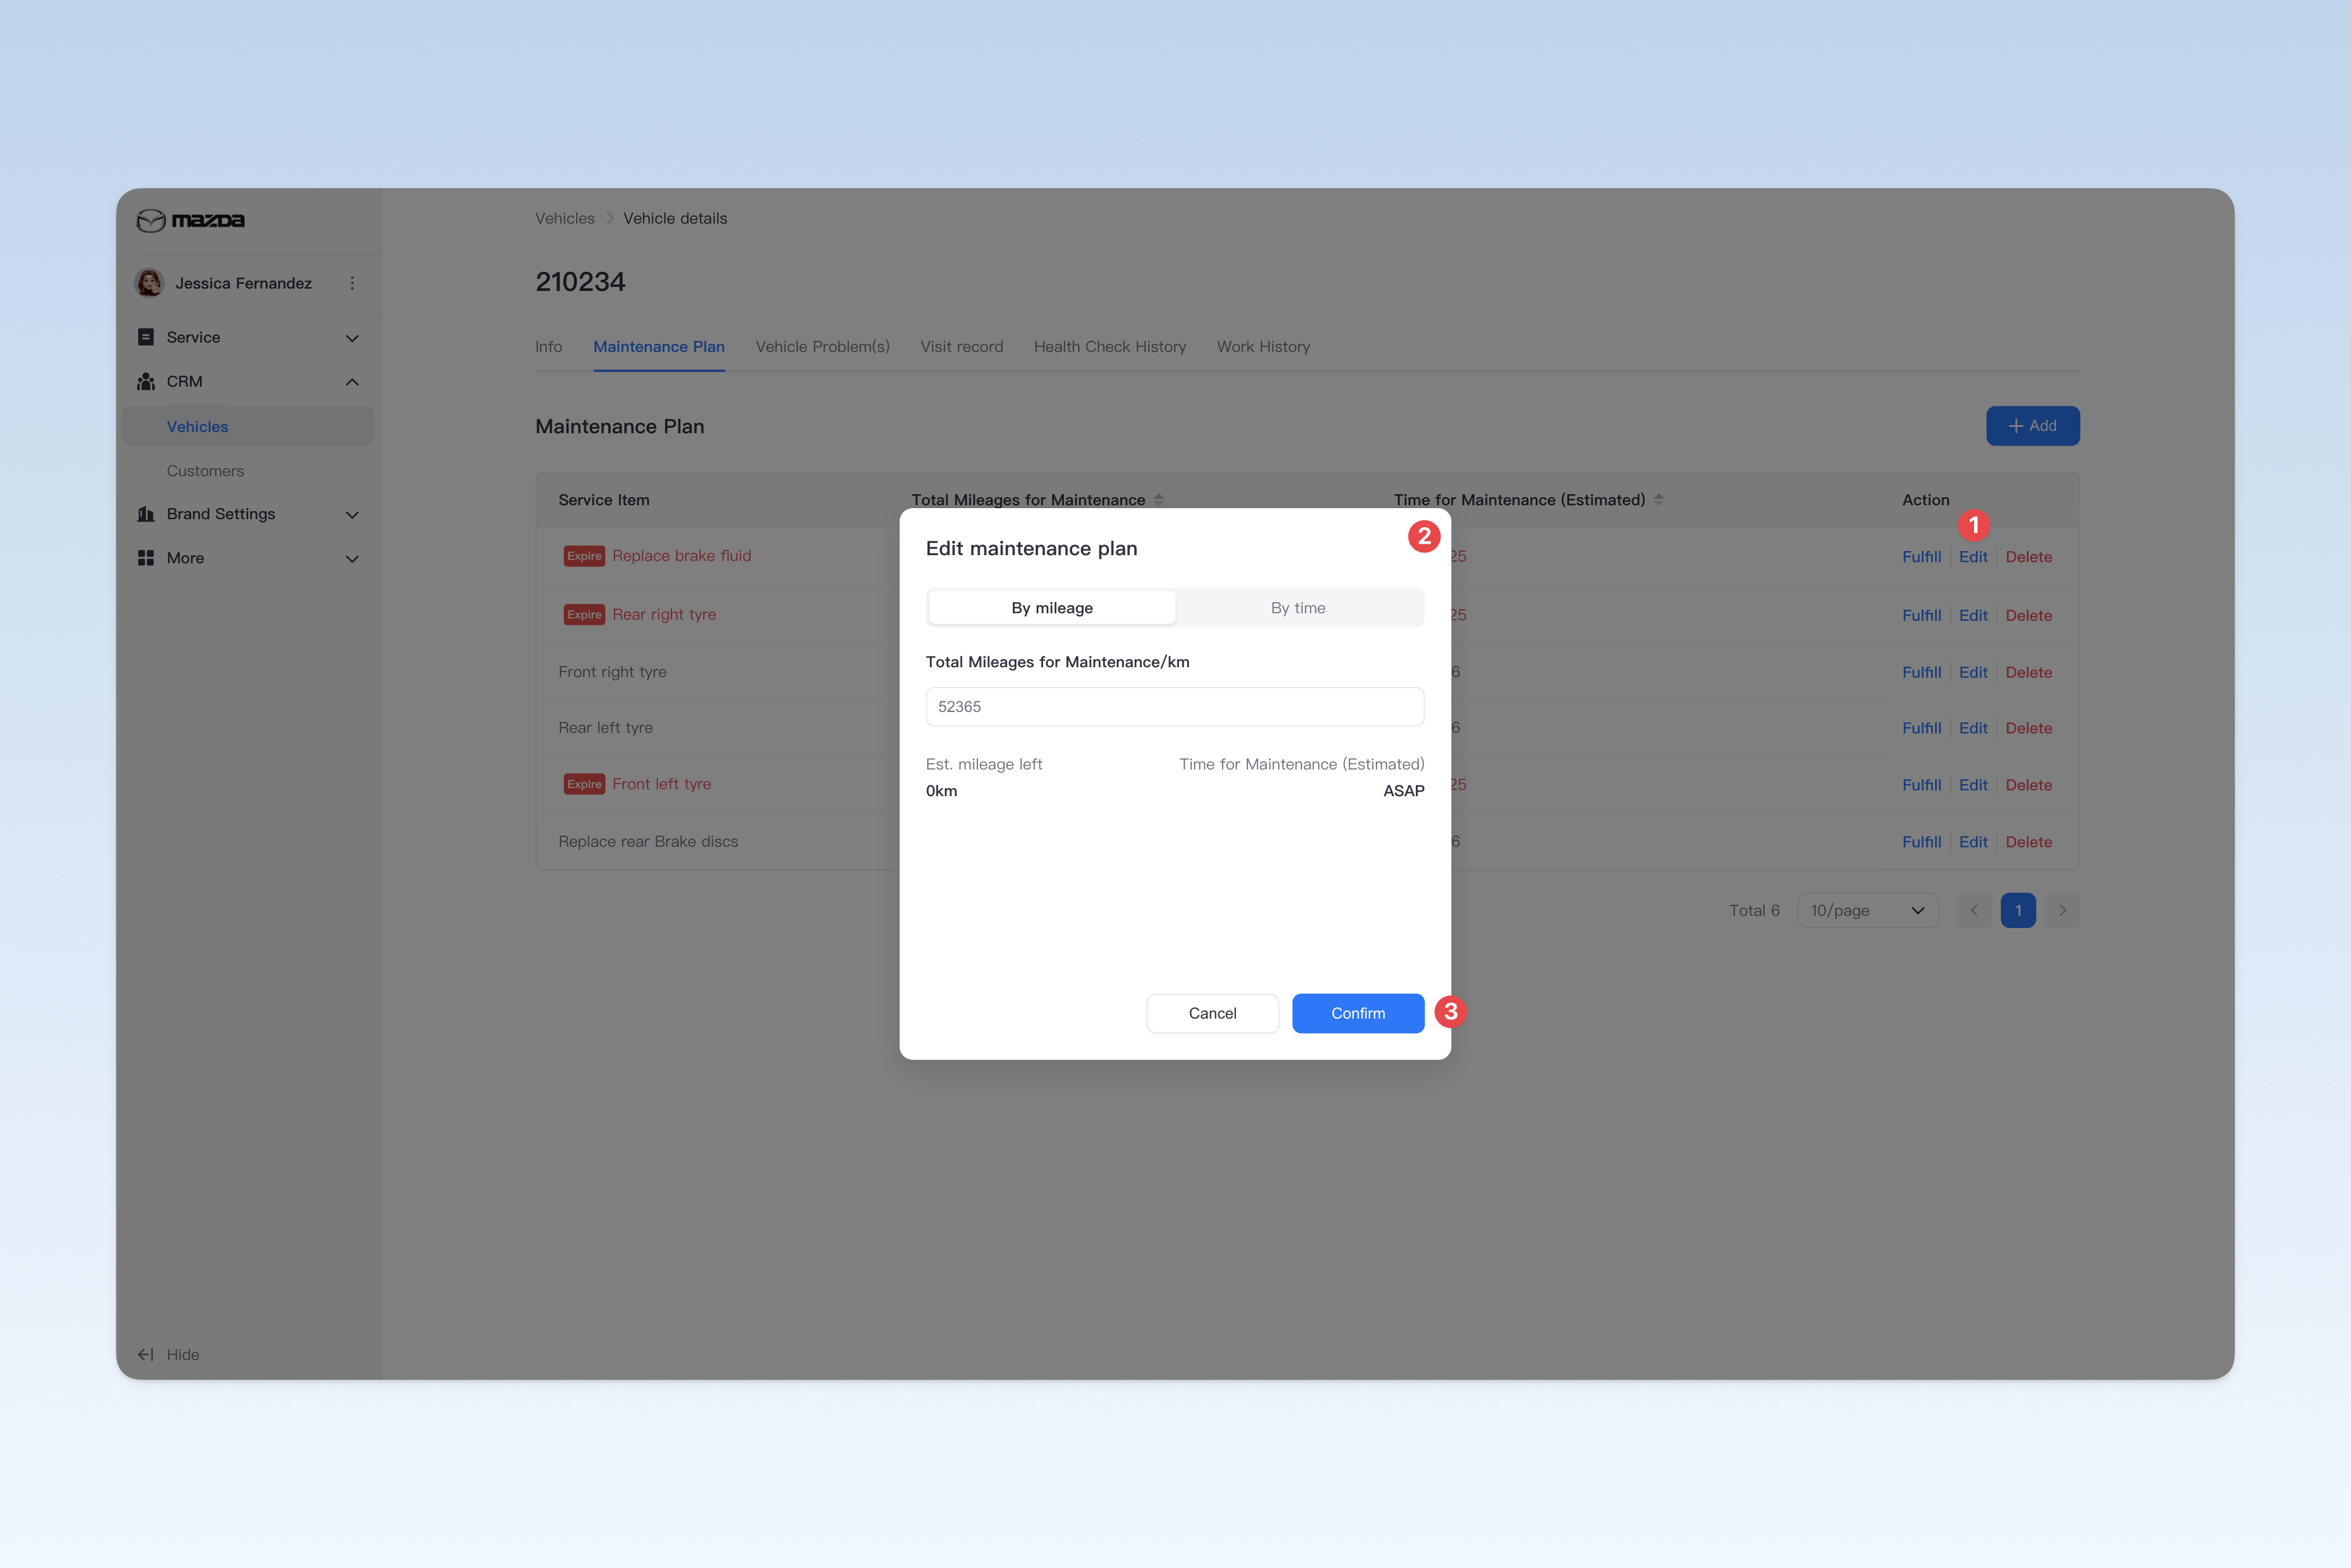The image size is (2351, 1568).
Task: Click the Hide sidebar arrow icon
Action: 146,1354
